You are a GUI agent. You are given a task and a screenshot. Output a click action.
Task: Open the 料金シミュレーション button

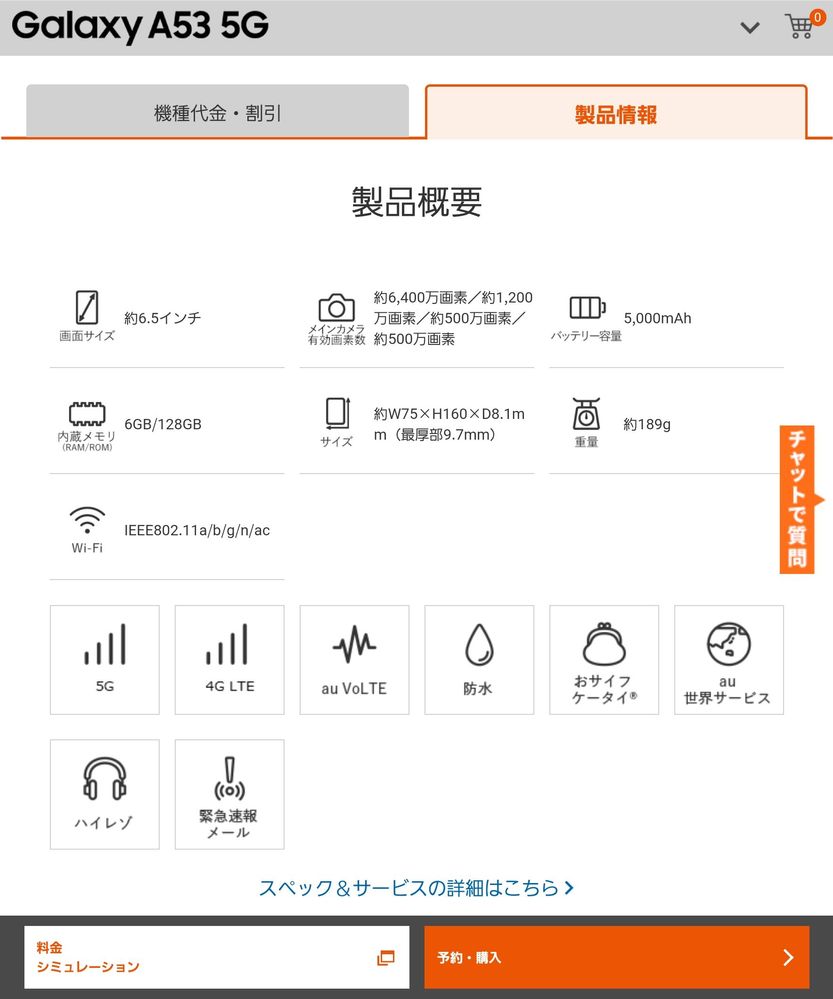217,957
